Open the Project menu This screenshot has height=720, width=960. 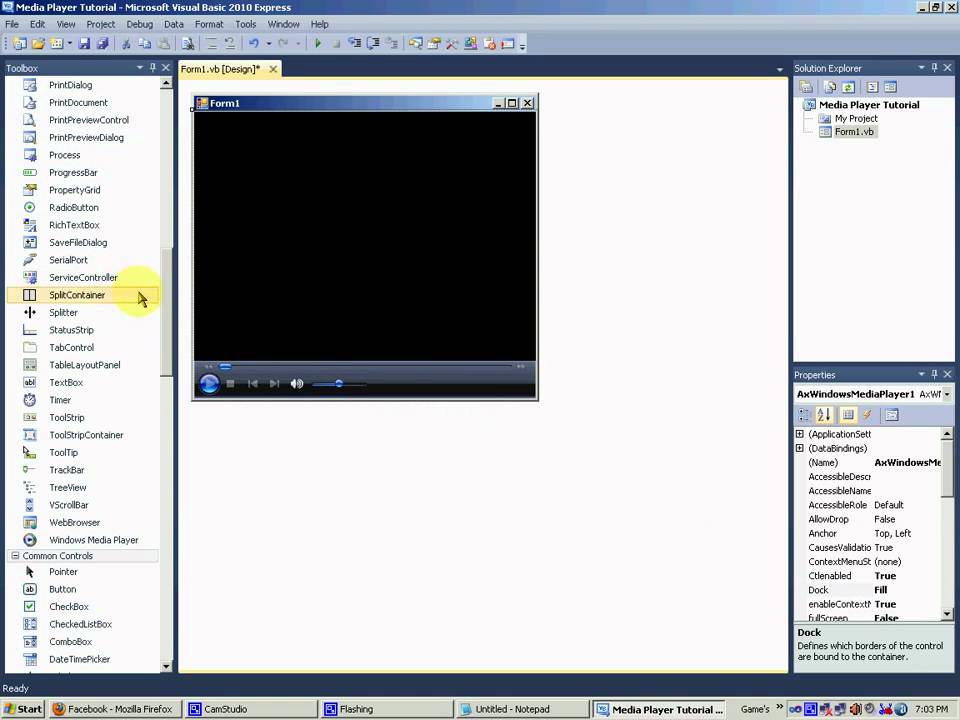point(100,24)
